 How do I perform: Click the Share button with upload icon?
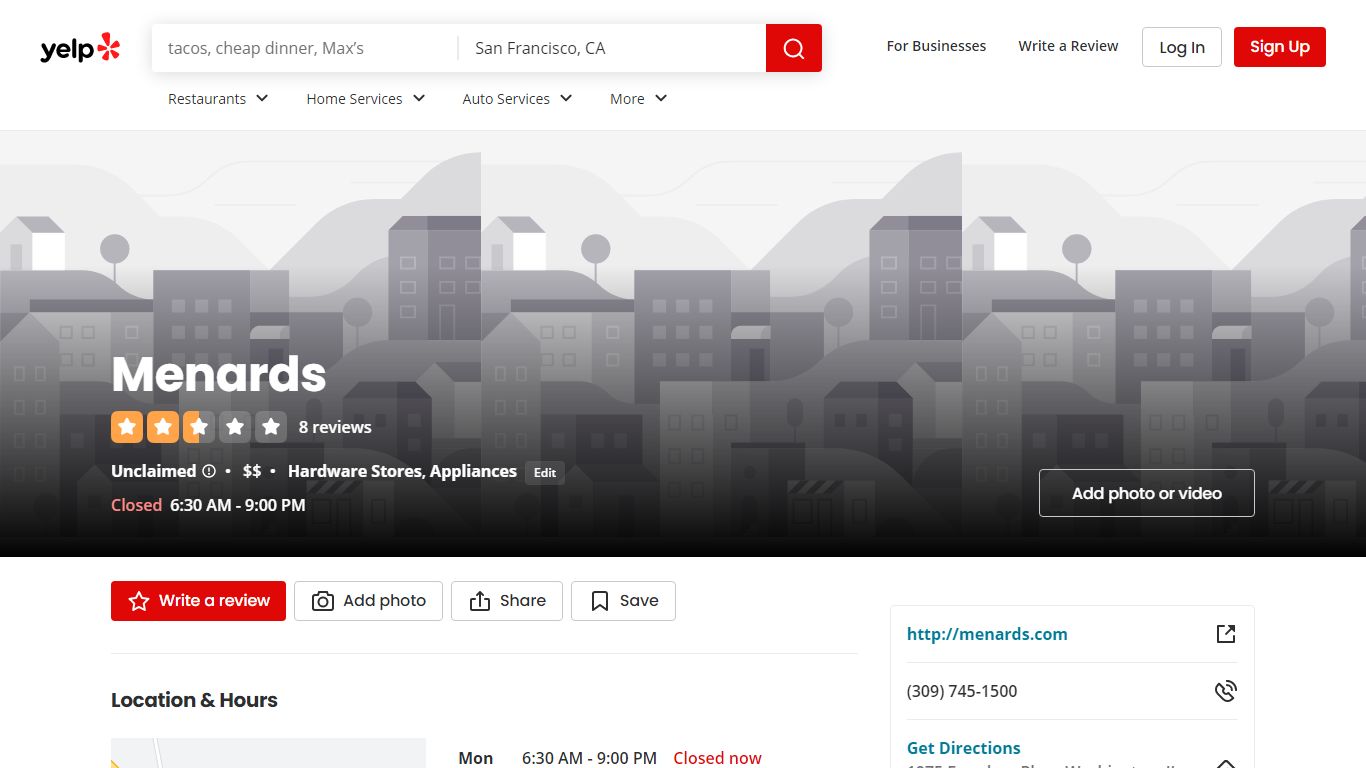pyautogui.click(x=507, y=601)
